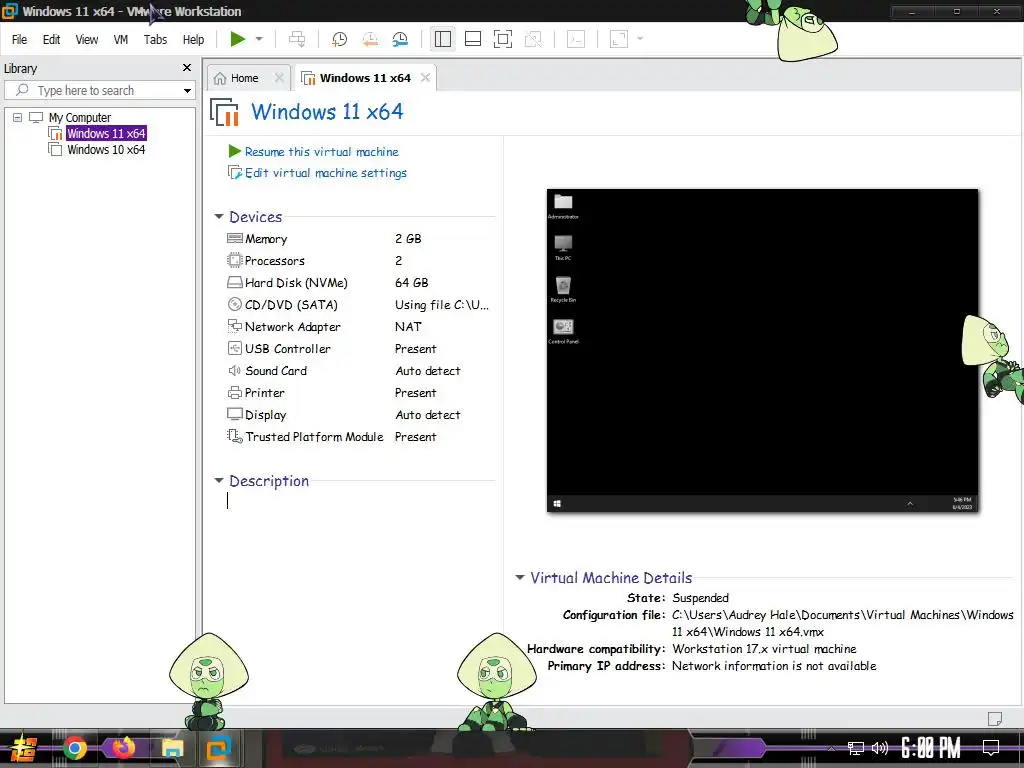Open Google Chrome from taskbar

point(74,748)
